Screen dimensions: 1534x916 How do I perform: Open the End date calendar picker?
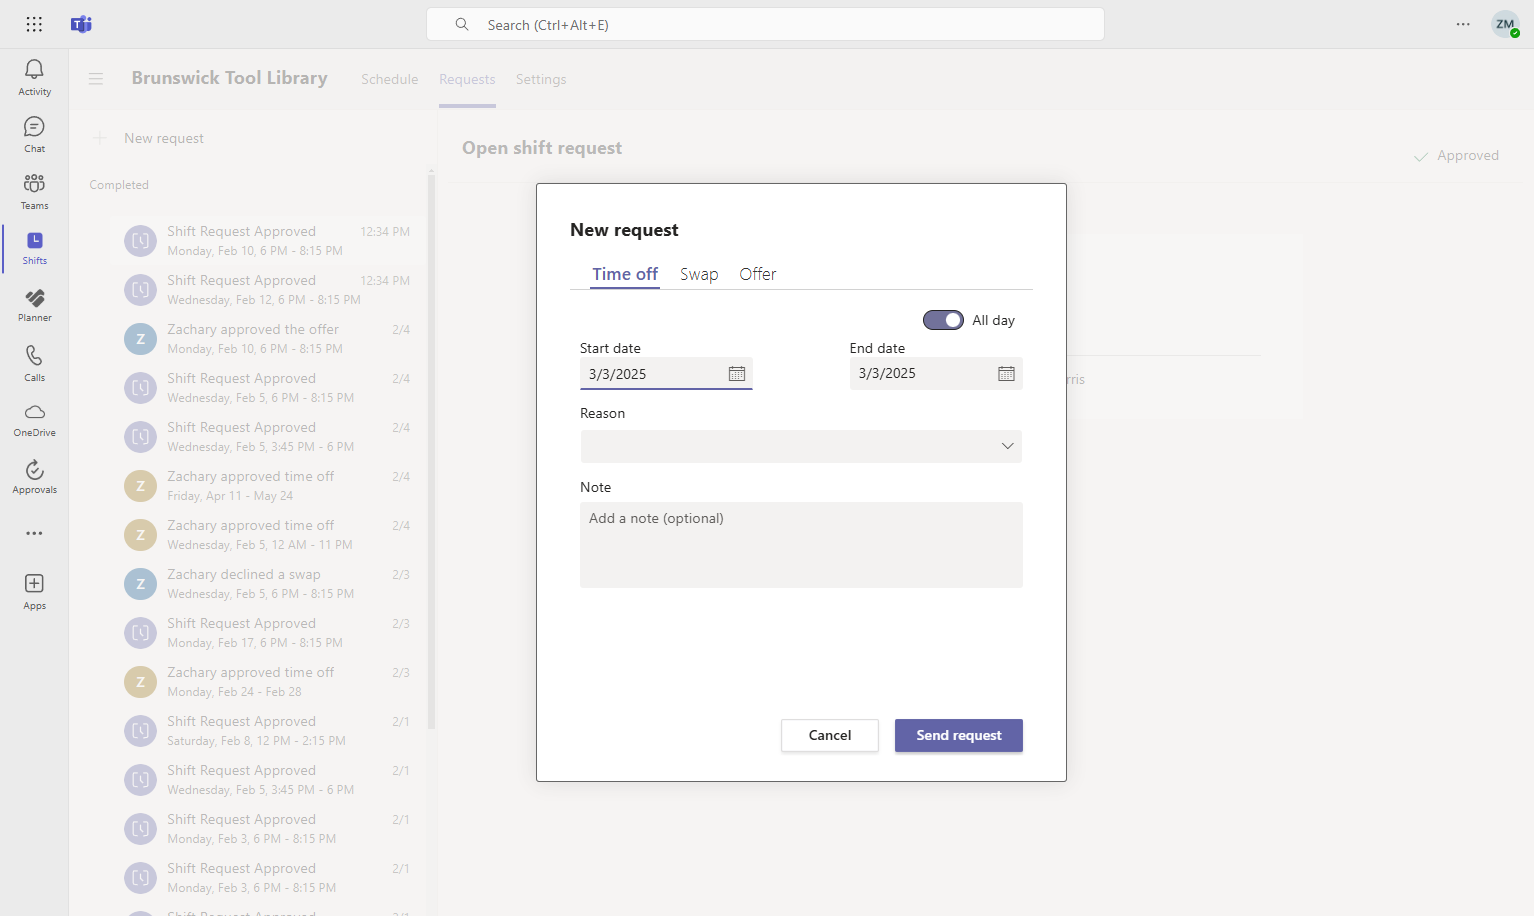coord(1006,373)
